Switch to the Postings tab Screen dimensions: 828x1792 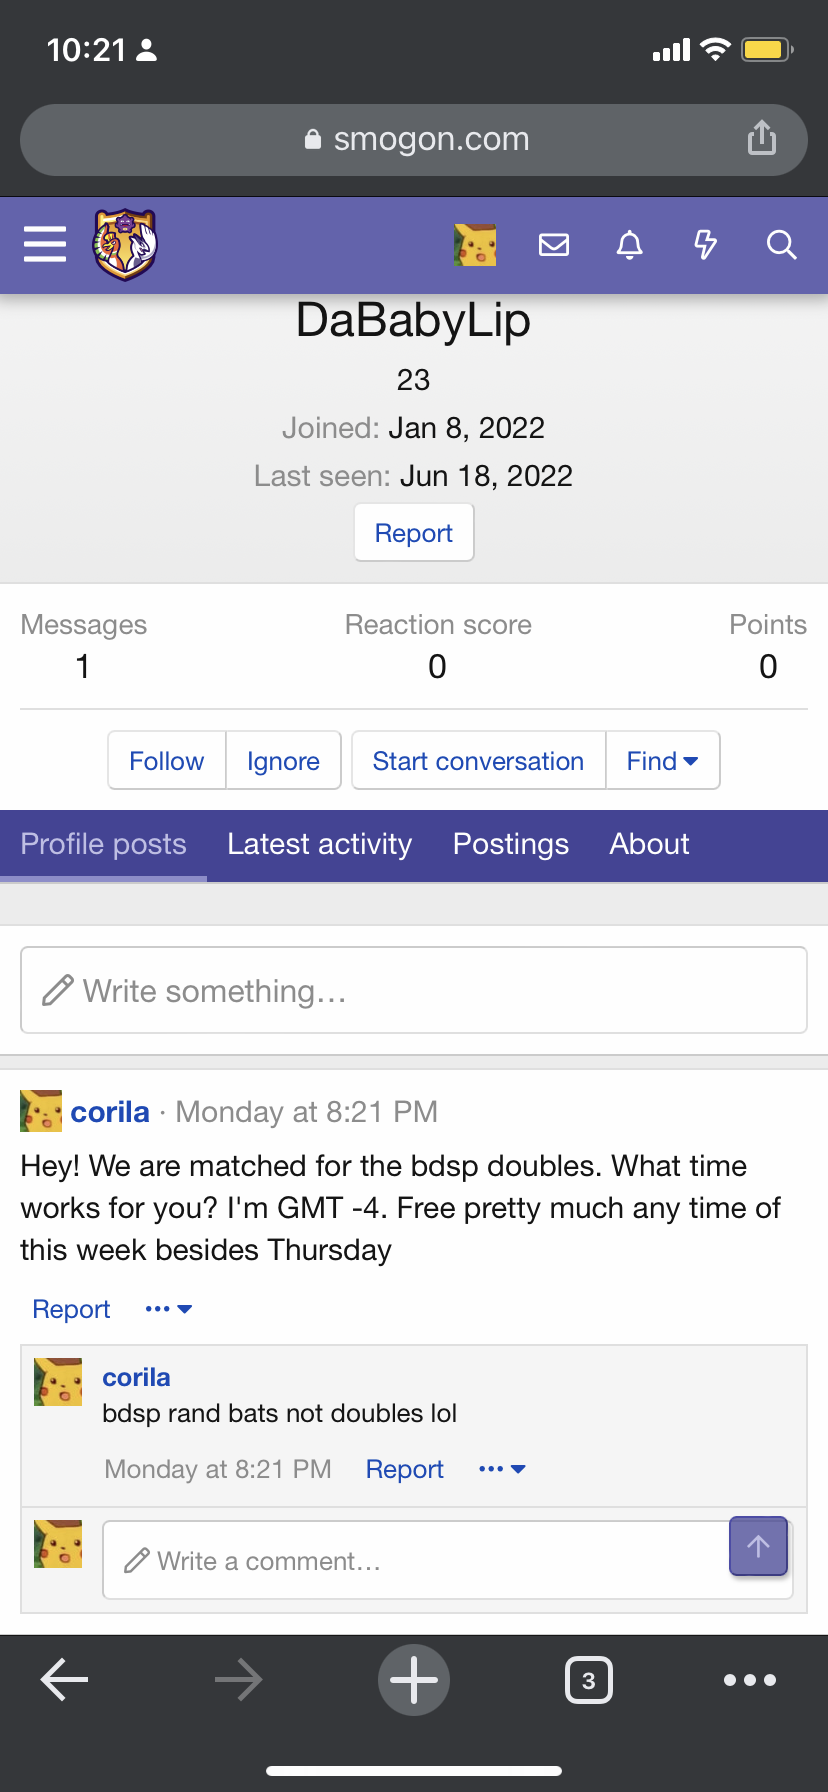pos(511,845)
